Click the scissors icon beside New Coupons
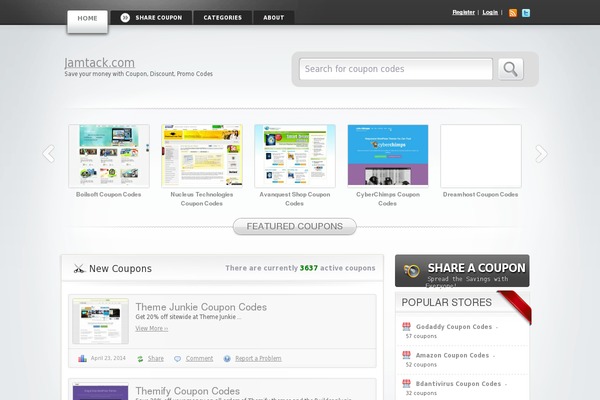 click(78, 268)
